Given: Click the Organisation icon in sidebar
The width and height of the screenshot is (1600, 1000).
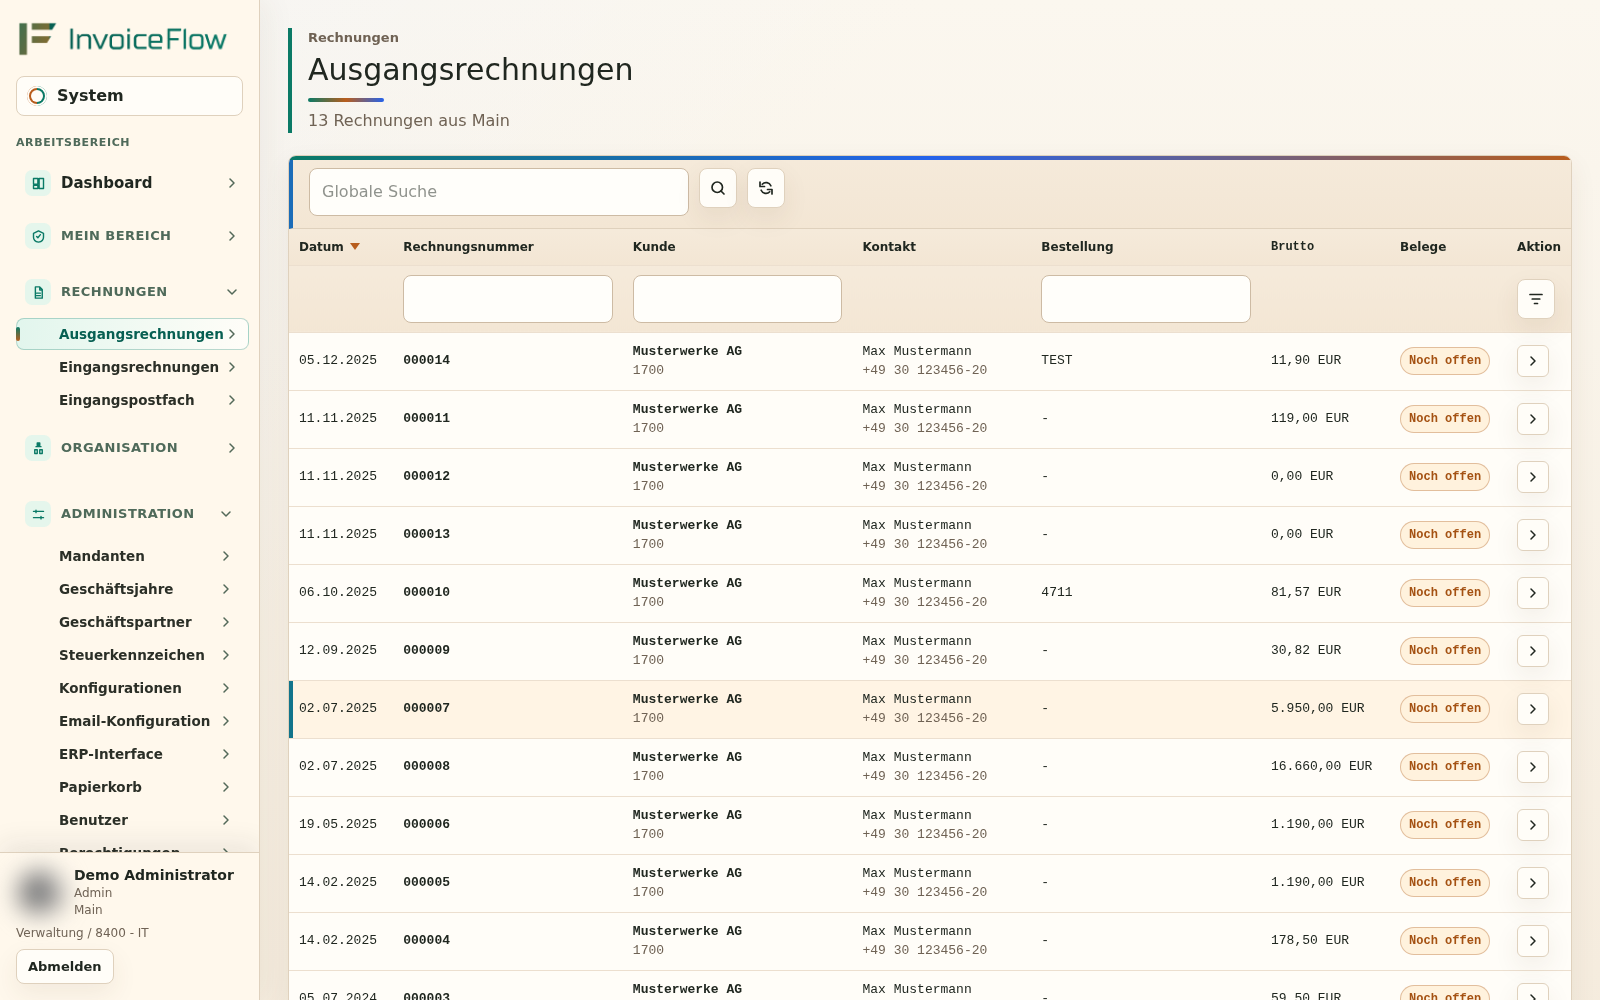Looking at the screenshot, I should (x=38, y=448).
